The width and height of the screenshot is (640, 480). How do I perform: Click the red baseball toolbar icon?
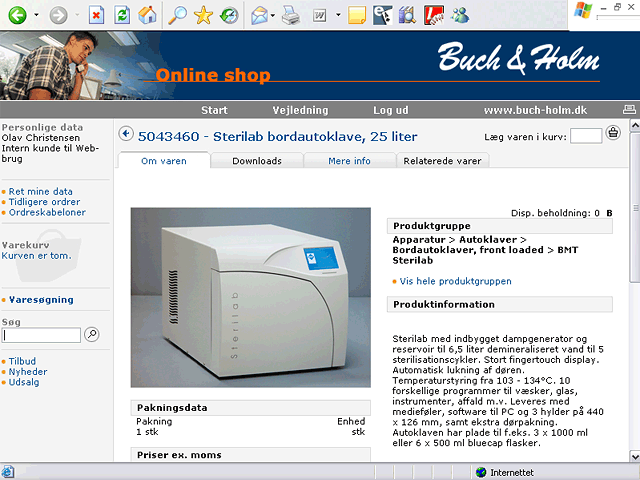434,15
